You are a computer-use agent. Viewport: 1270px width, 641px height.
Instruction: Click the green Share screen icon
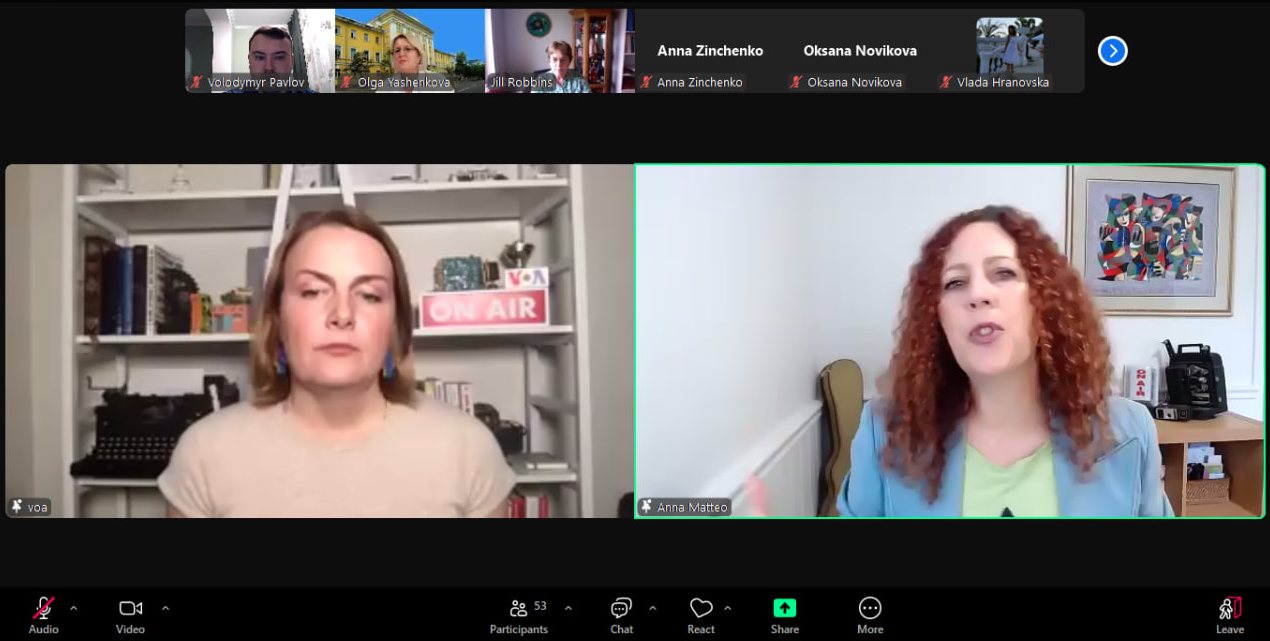point(785,608)
